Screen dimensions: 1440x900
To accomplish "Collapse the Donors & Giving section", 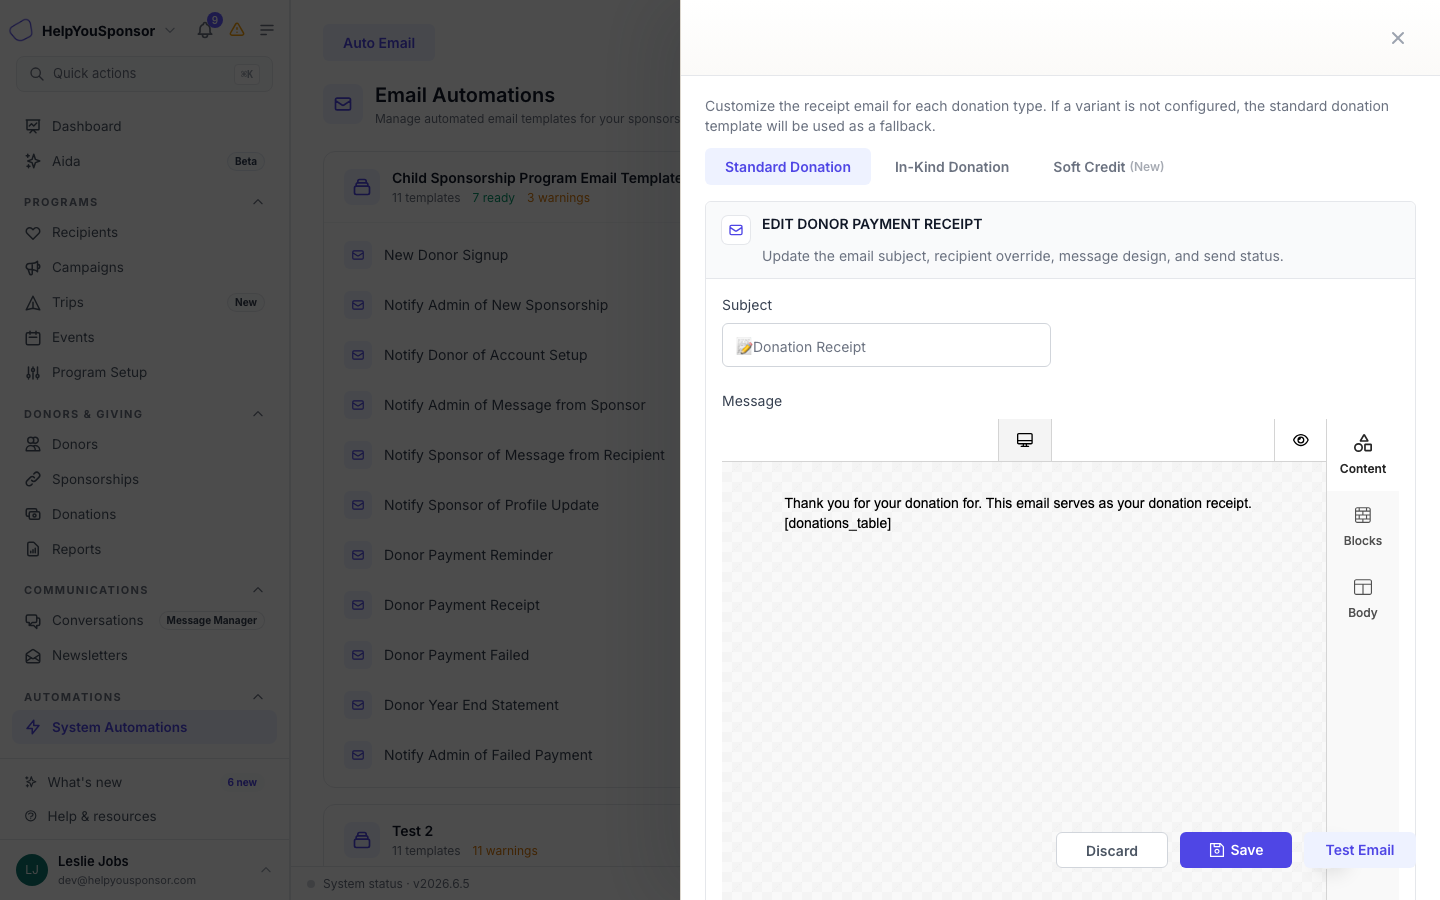I will click(258, 414).
